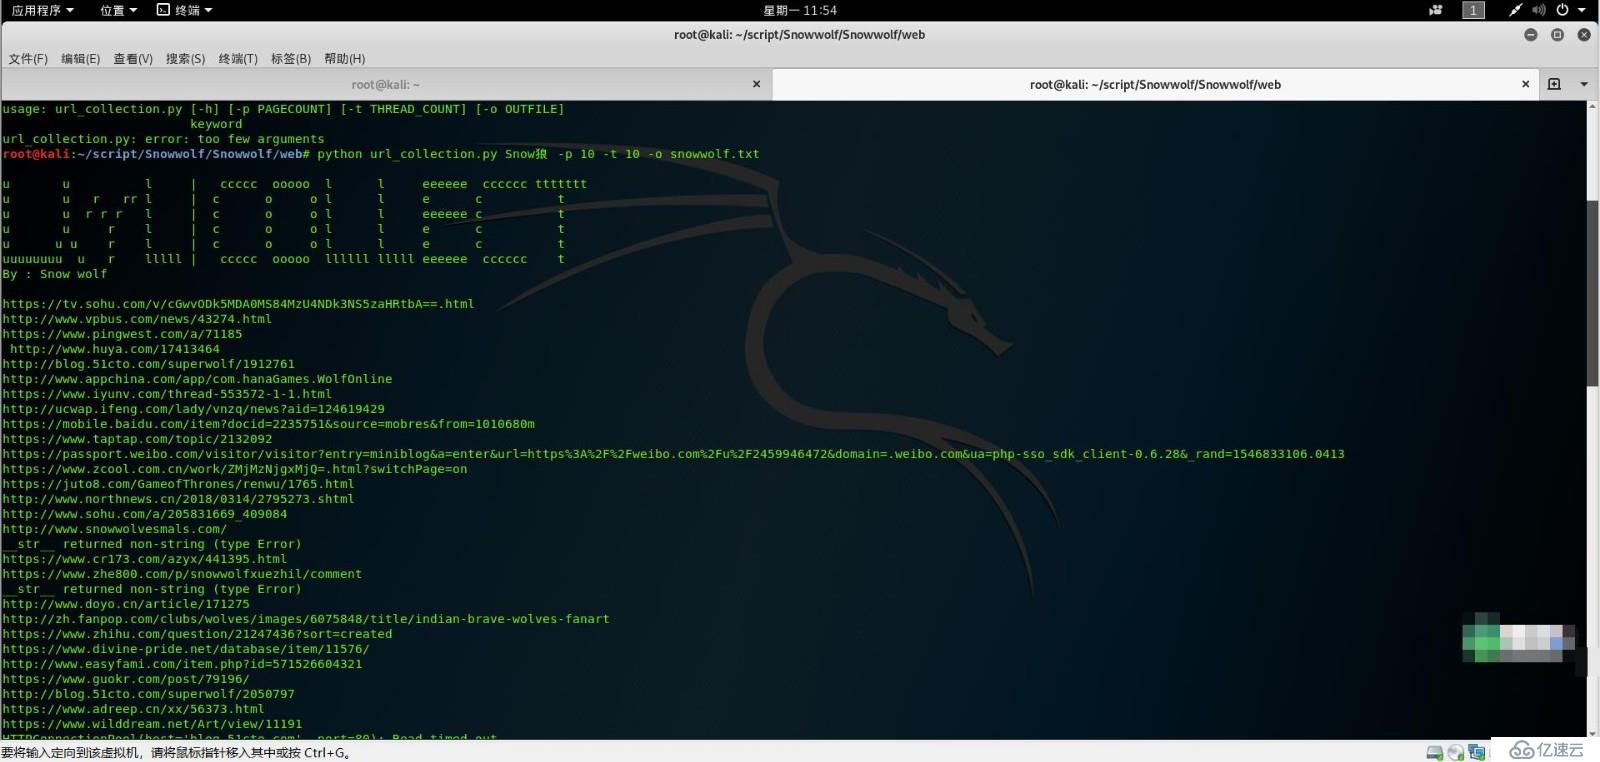Click the VM network adapter status icon

[x=1477, y=752]
